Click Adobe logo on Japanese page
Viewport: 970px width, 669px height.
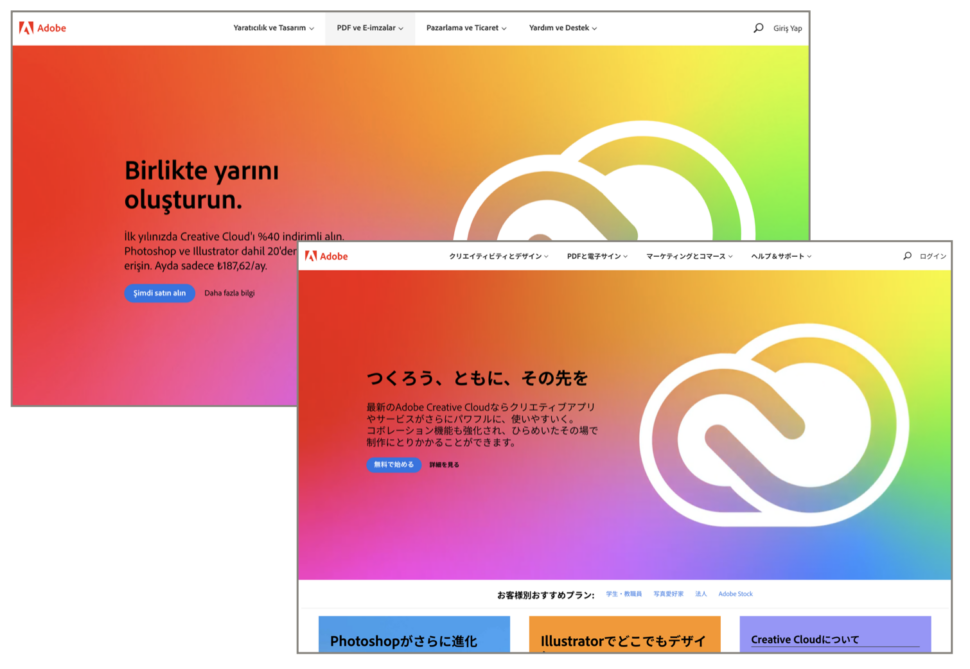pos(326,256)
